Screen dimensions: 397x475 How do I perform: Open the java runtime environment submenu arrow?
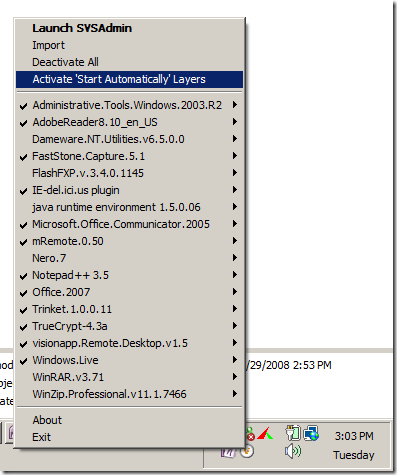[235, 206]
